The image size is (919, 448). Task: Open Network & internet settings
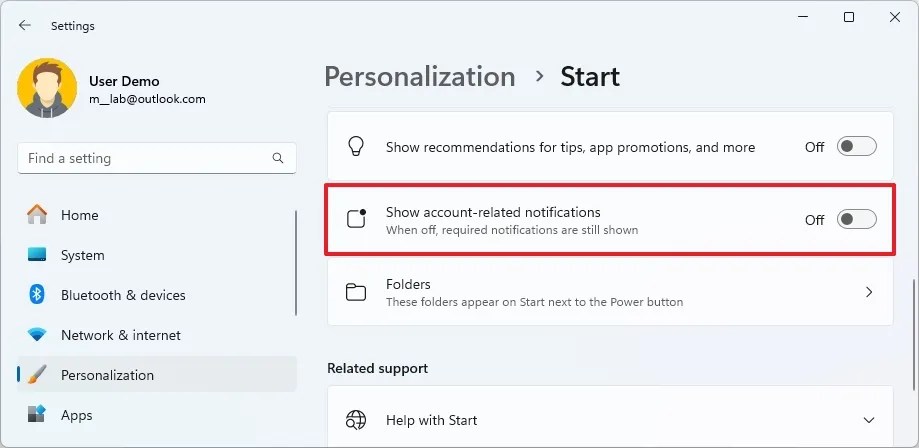pyautogui.click(x=157, y=335)
